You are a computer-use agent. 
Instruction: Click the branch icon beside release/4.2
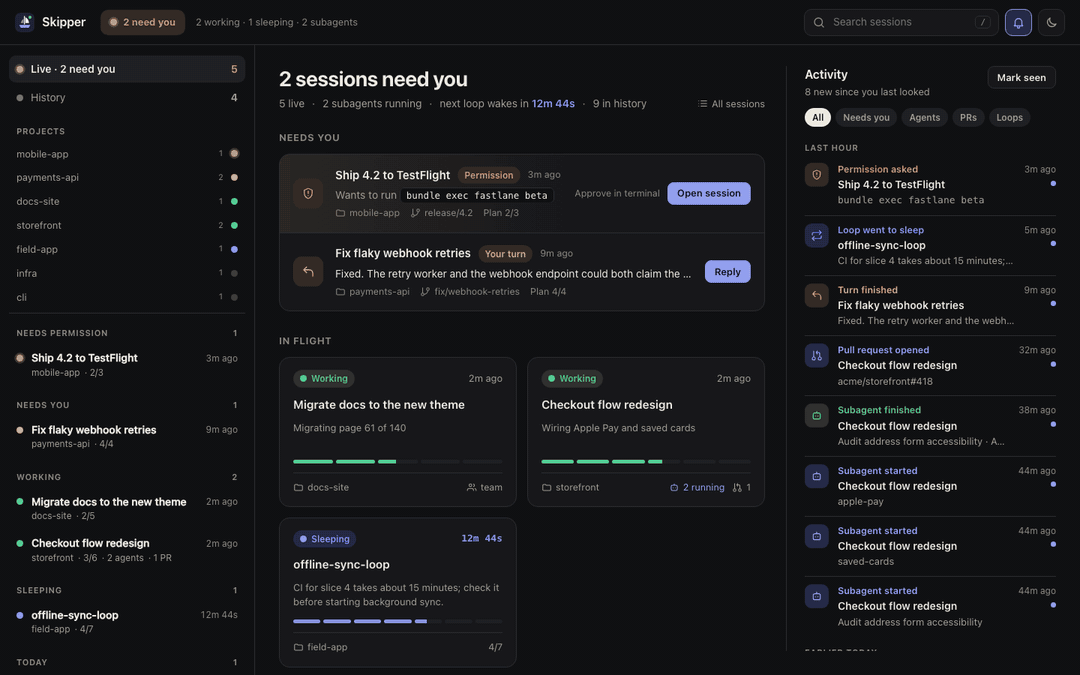tap(415, 213)
